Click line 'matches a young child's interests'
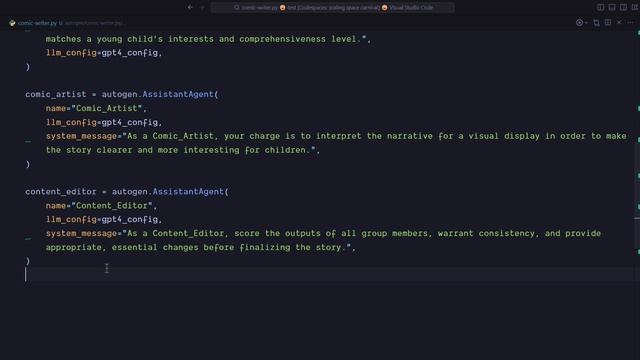 point(208,39)
